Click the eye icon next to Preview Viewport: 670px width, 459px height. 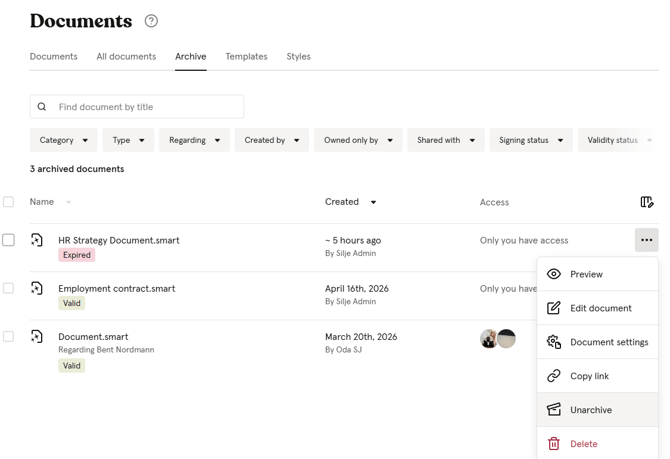click(554, 274)
